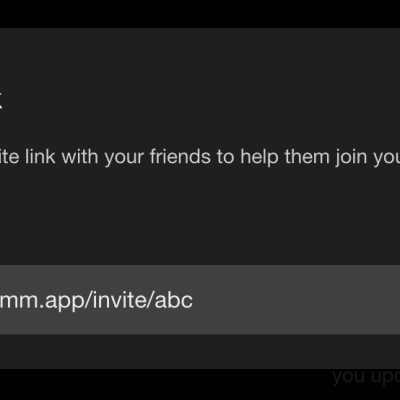Click the black strip above the dialog
Screen dimensions: 400x400
point(200,14)
